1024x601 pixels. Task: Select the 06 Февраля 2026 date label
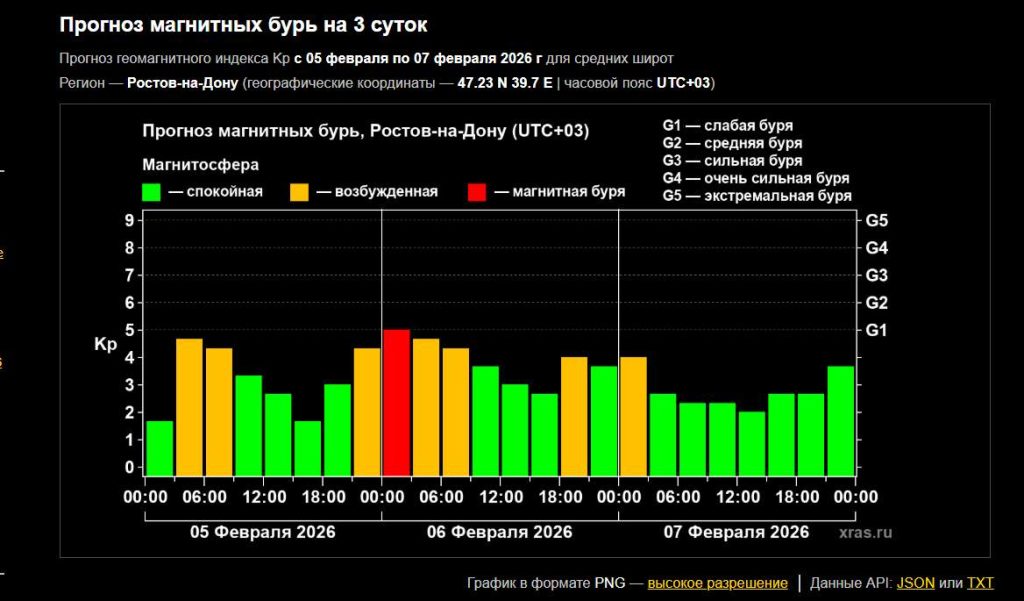point(500,532)
